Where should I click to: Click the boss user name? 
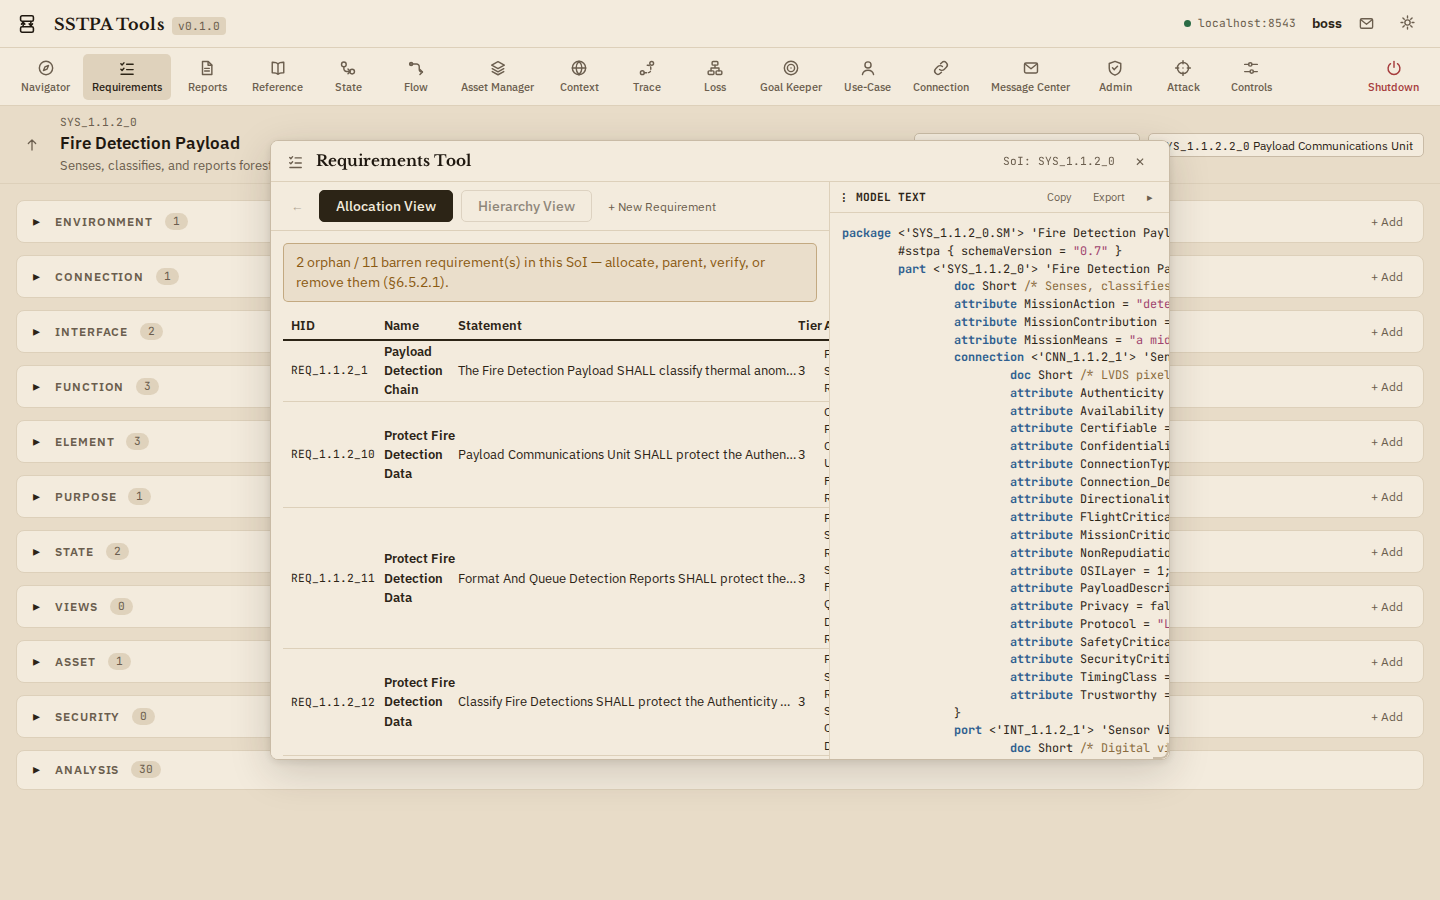pos(1327,23)
